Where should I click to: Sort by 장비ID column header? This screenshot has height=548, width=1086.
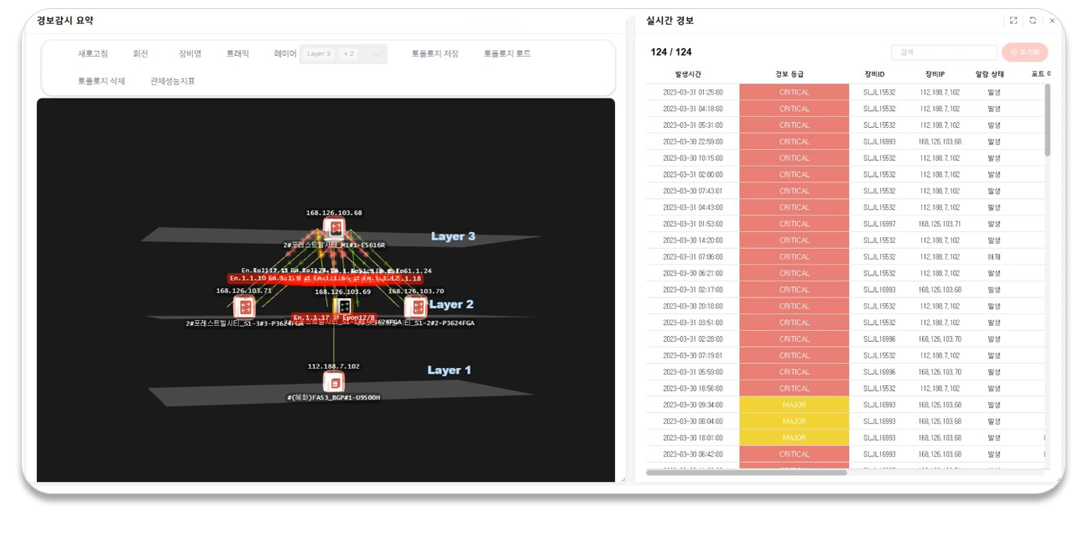pyautogui.click(x=875, y=74)
